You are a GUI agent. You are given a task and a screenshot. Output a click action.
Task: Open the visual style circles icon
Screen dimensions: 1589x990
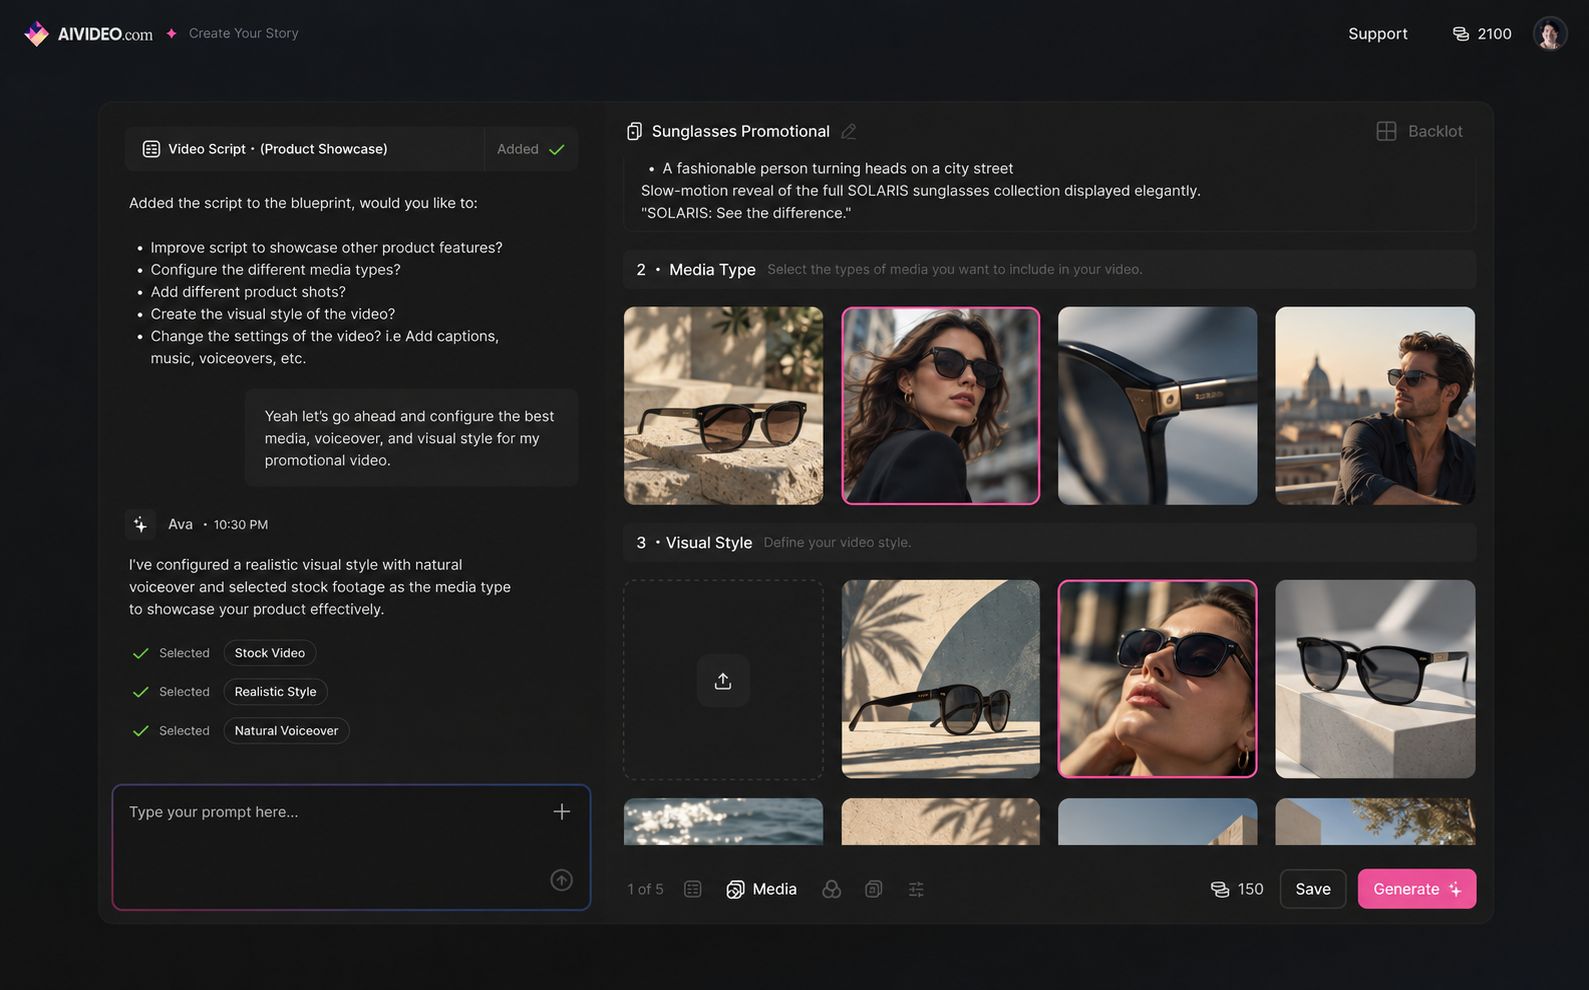tap(831, 889)
